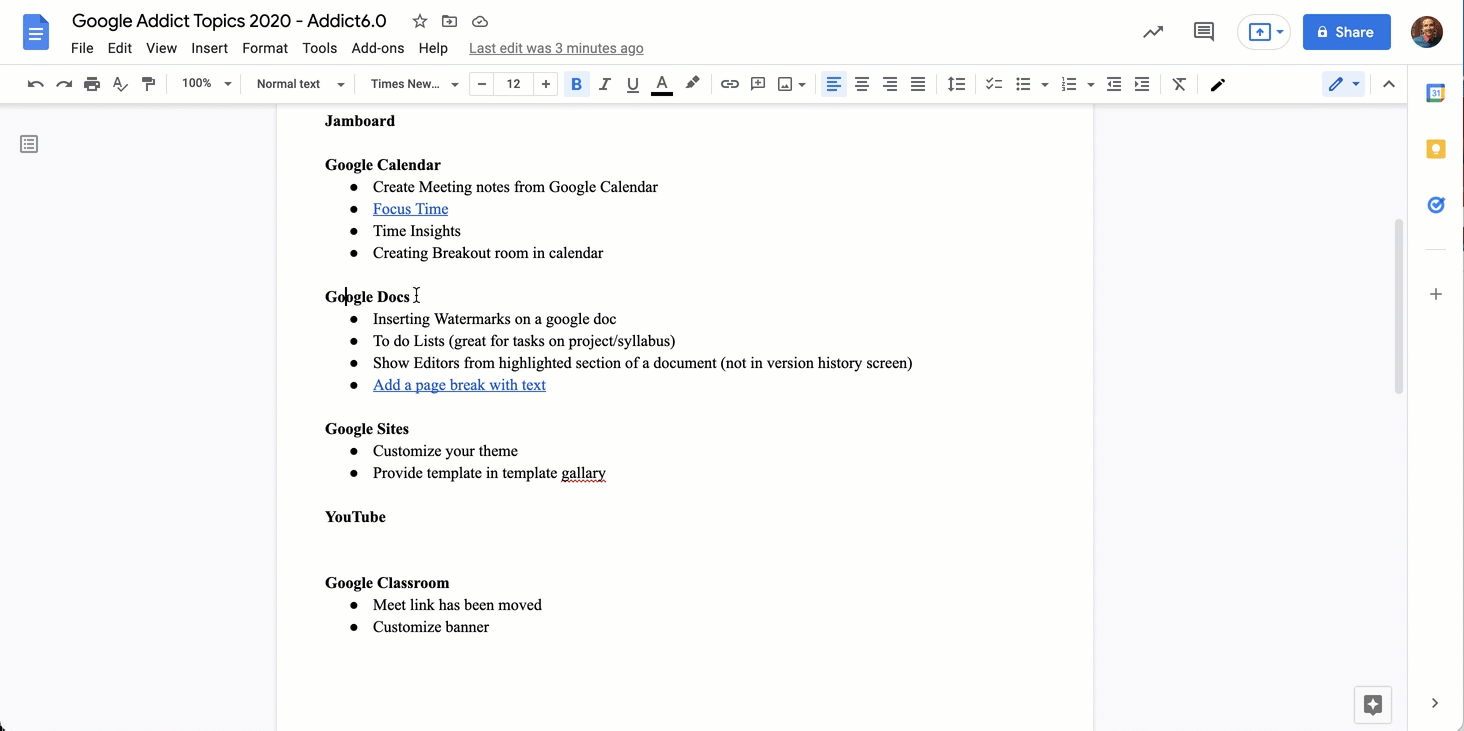Open the Insert menu
1464x731 pixels.
tap(210, 48)
